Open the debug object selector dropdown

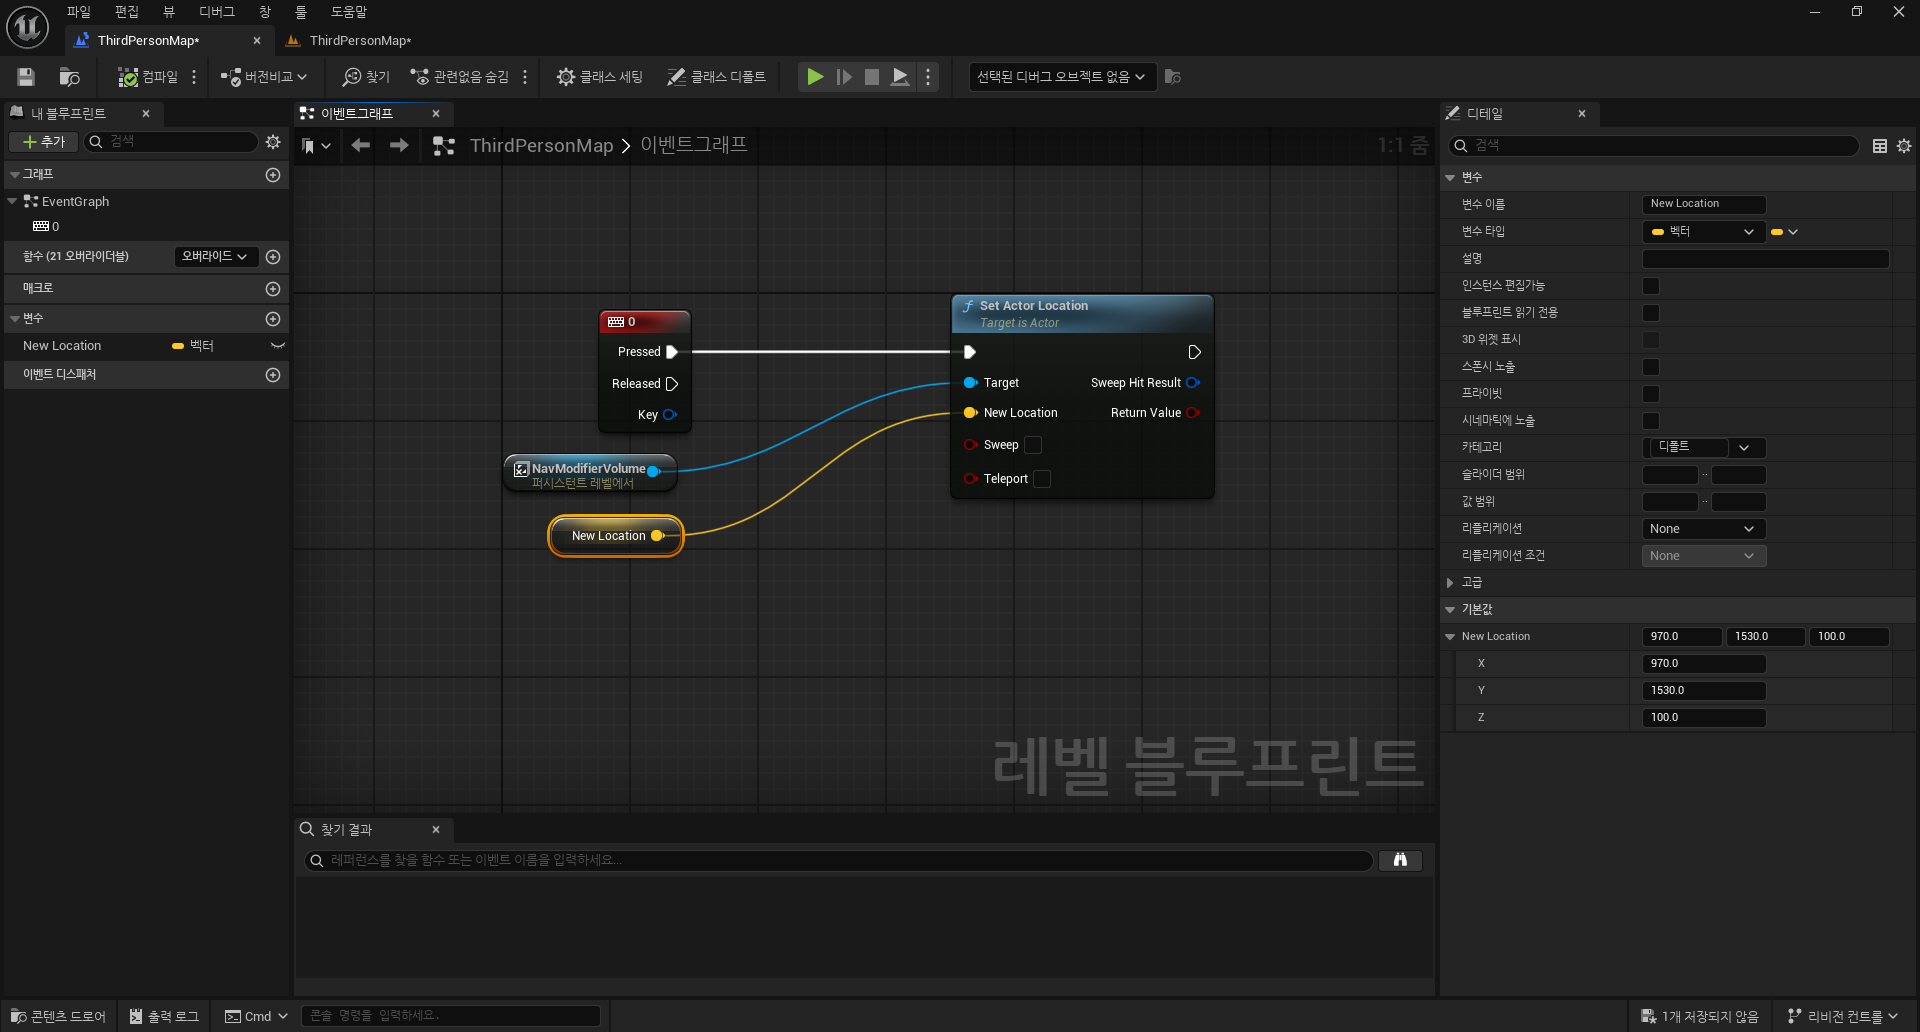coord(1062,77)
